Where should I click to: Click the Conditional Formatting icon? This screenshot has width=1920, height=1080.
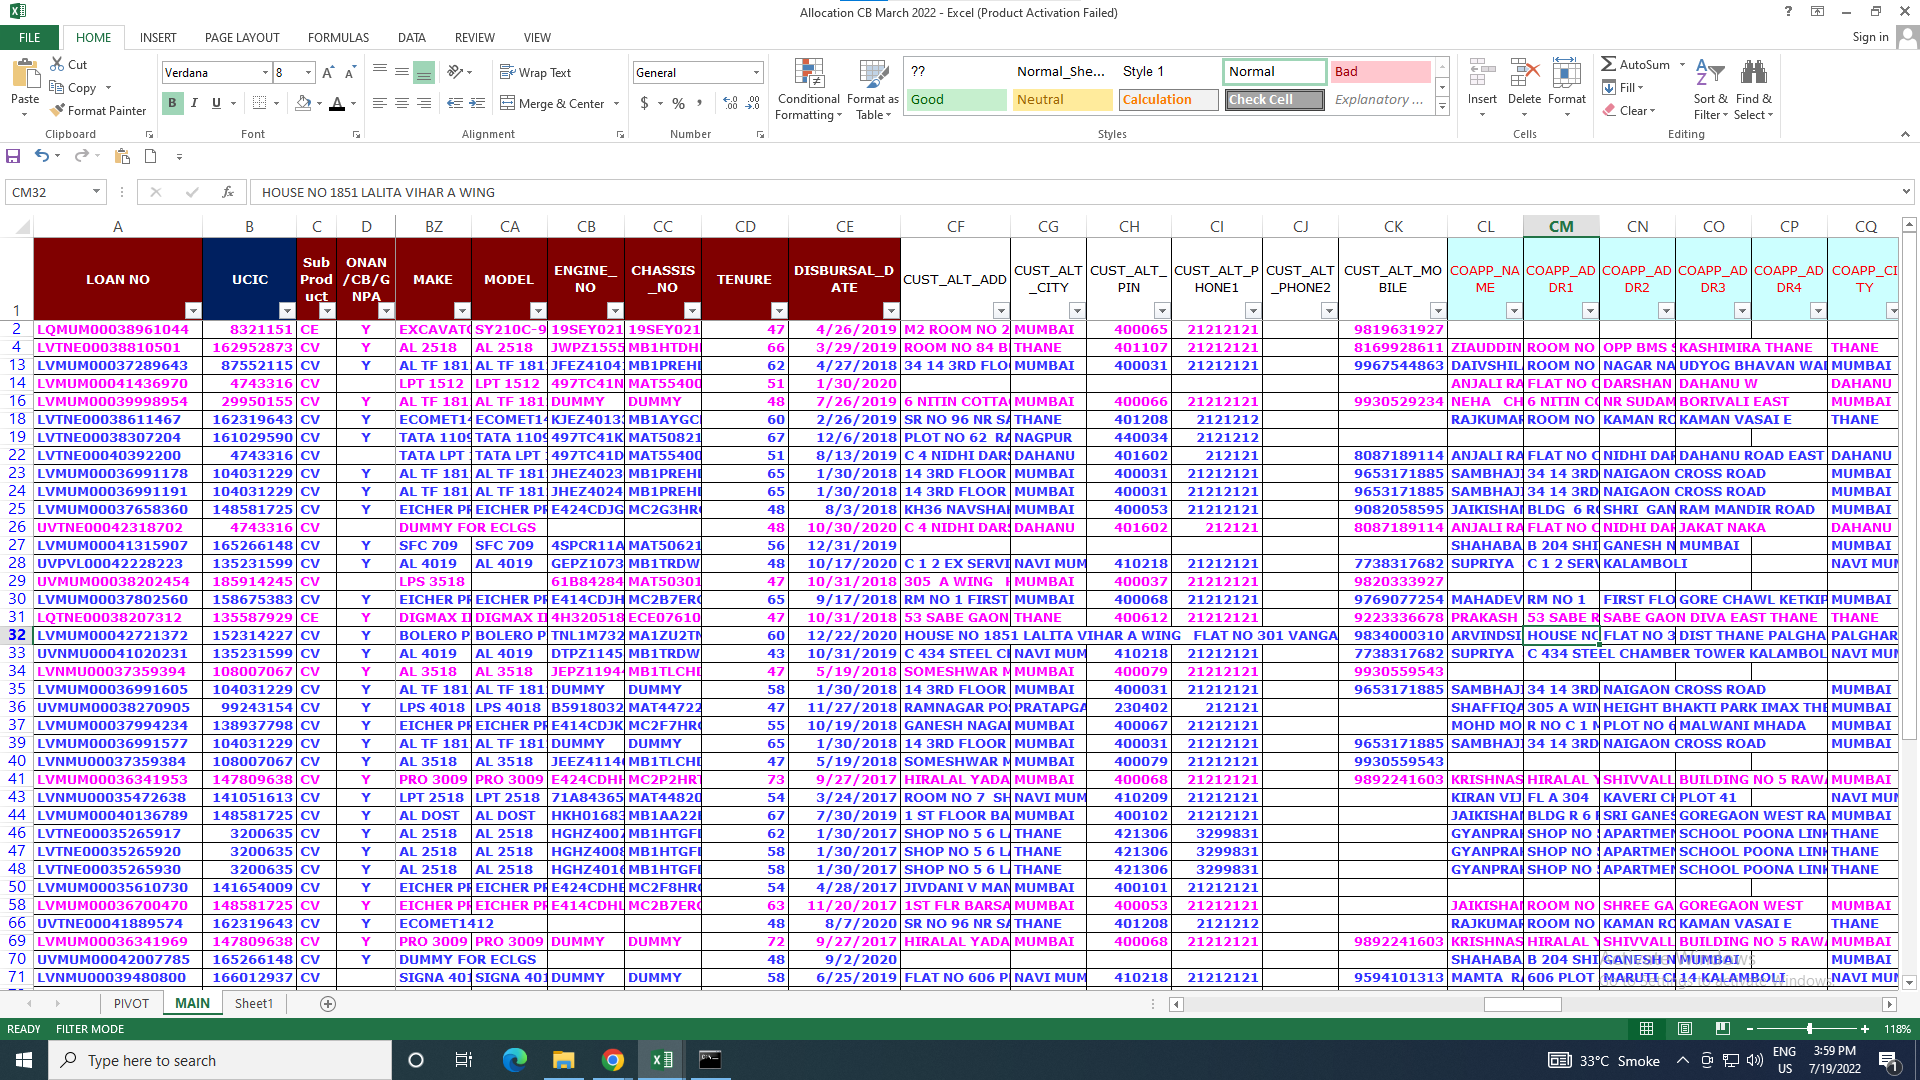[808, 75]
